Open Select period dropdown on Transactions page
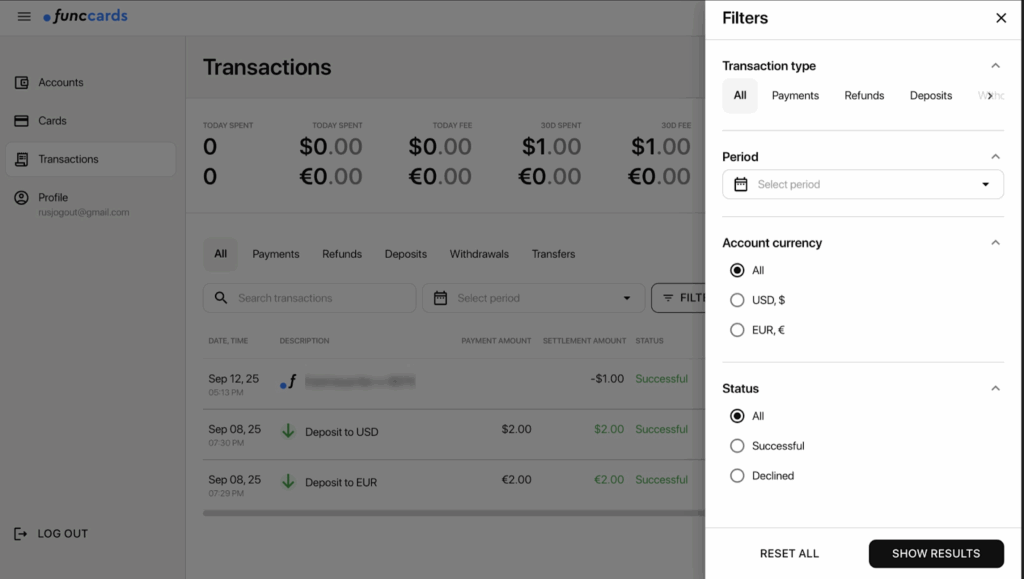The width and height of the screenshot is (1024, 579). tap(534, 298)
